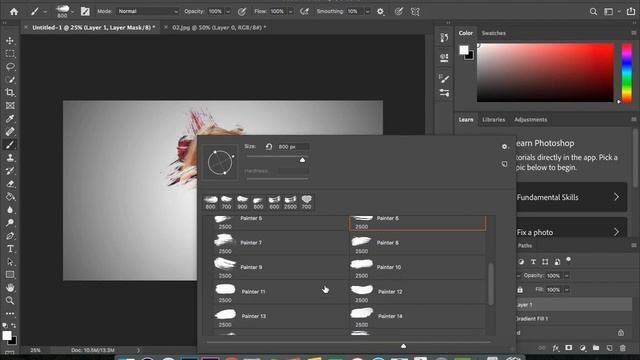Reset brush size icon next to Size

click(x=269, y=147)
